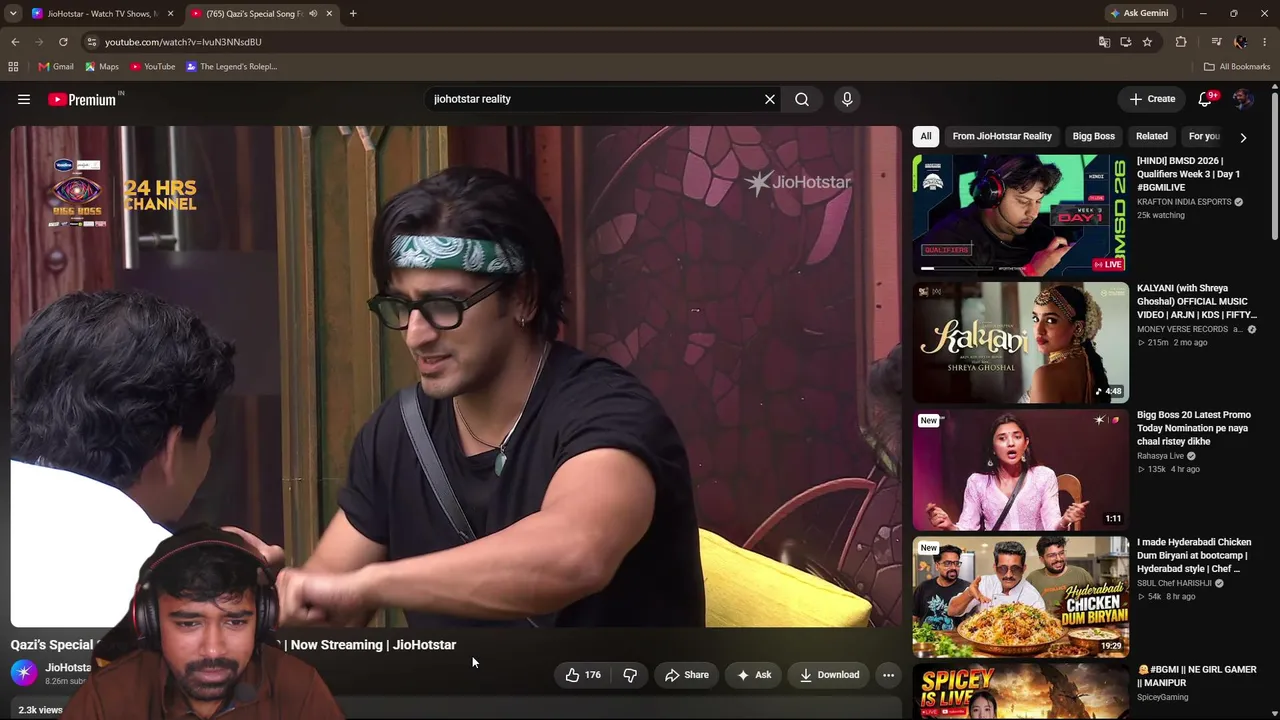Open The Legend's Roleplay bookmark
The height and width of the screenshot is (720, 1280).
(x=232, y=67)
